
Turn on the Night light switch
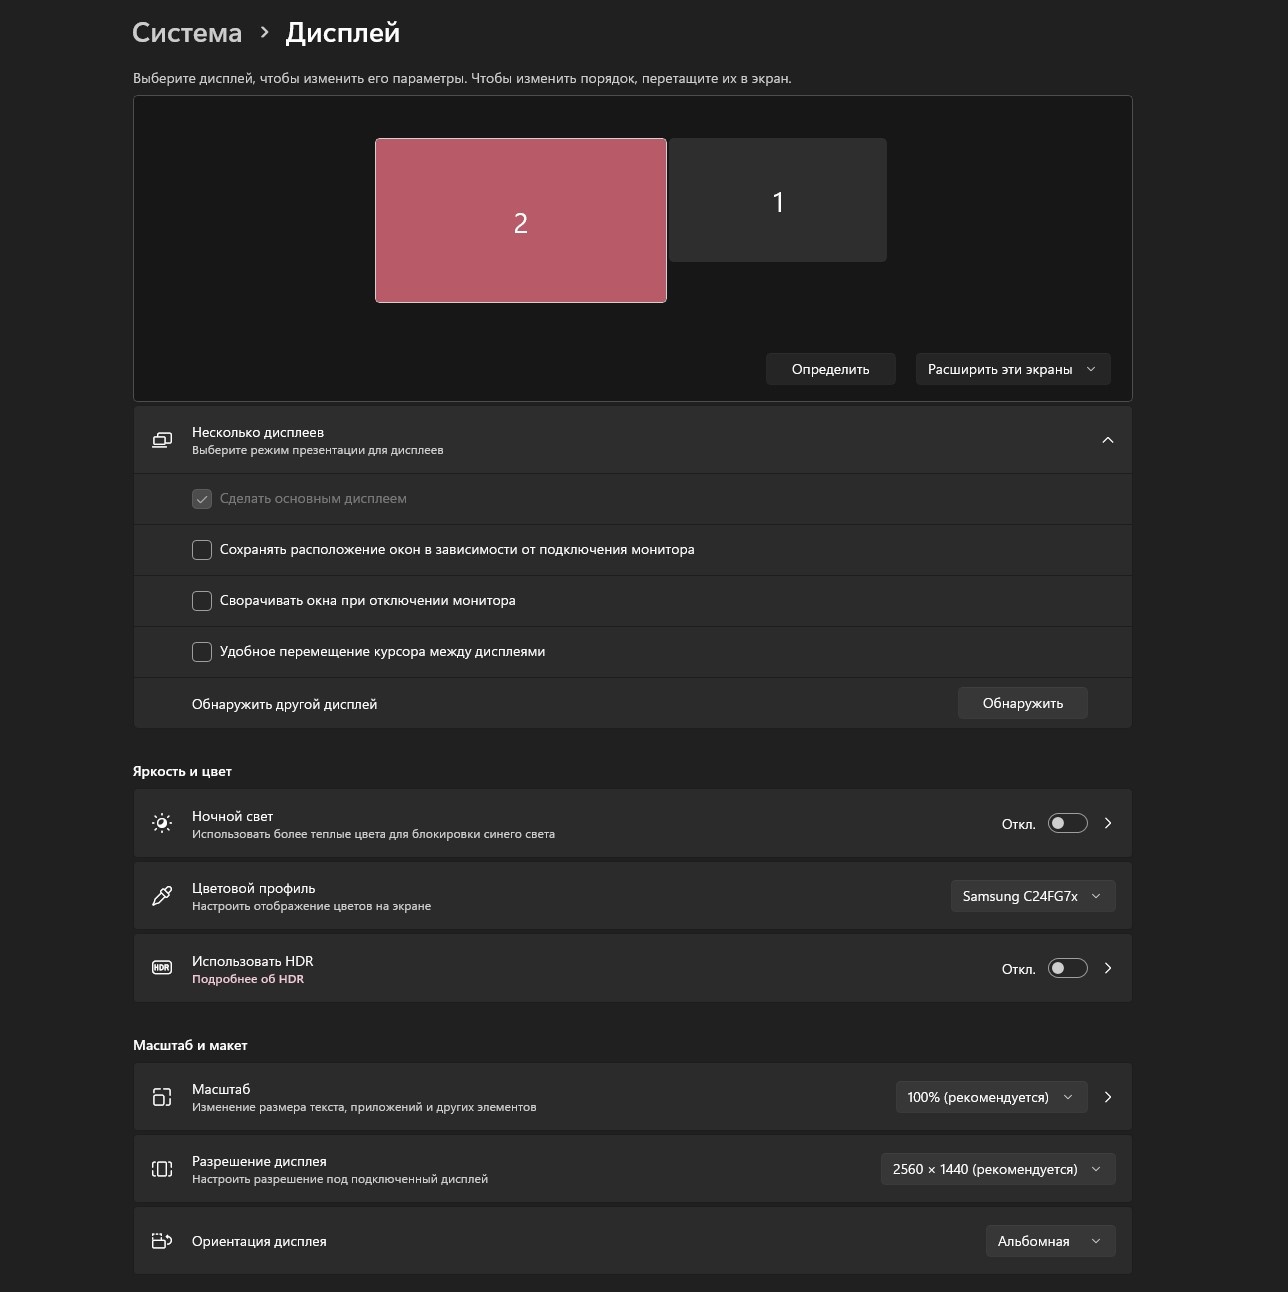1067,823
